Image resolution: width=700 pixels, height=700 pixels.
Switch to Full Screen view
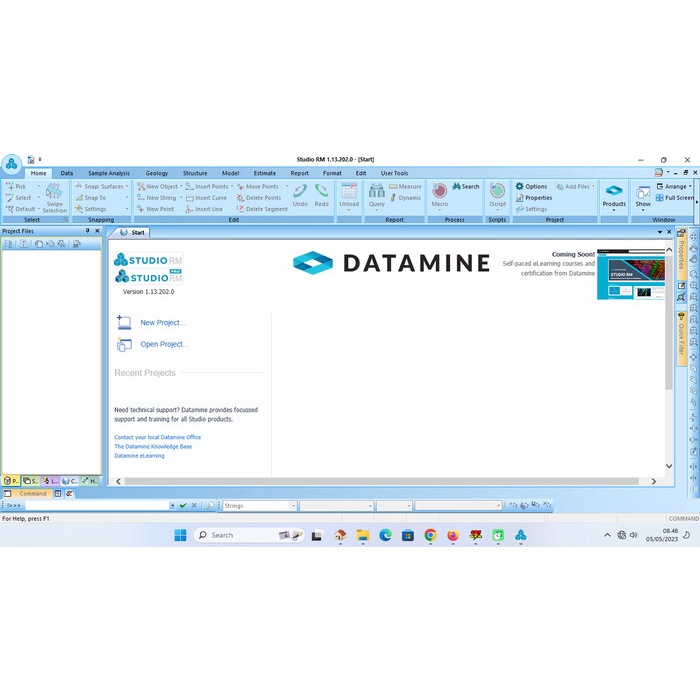click(x=675, y=197)
